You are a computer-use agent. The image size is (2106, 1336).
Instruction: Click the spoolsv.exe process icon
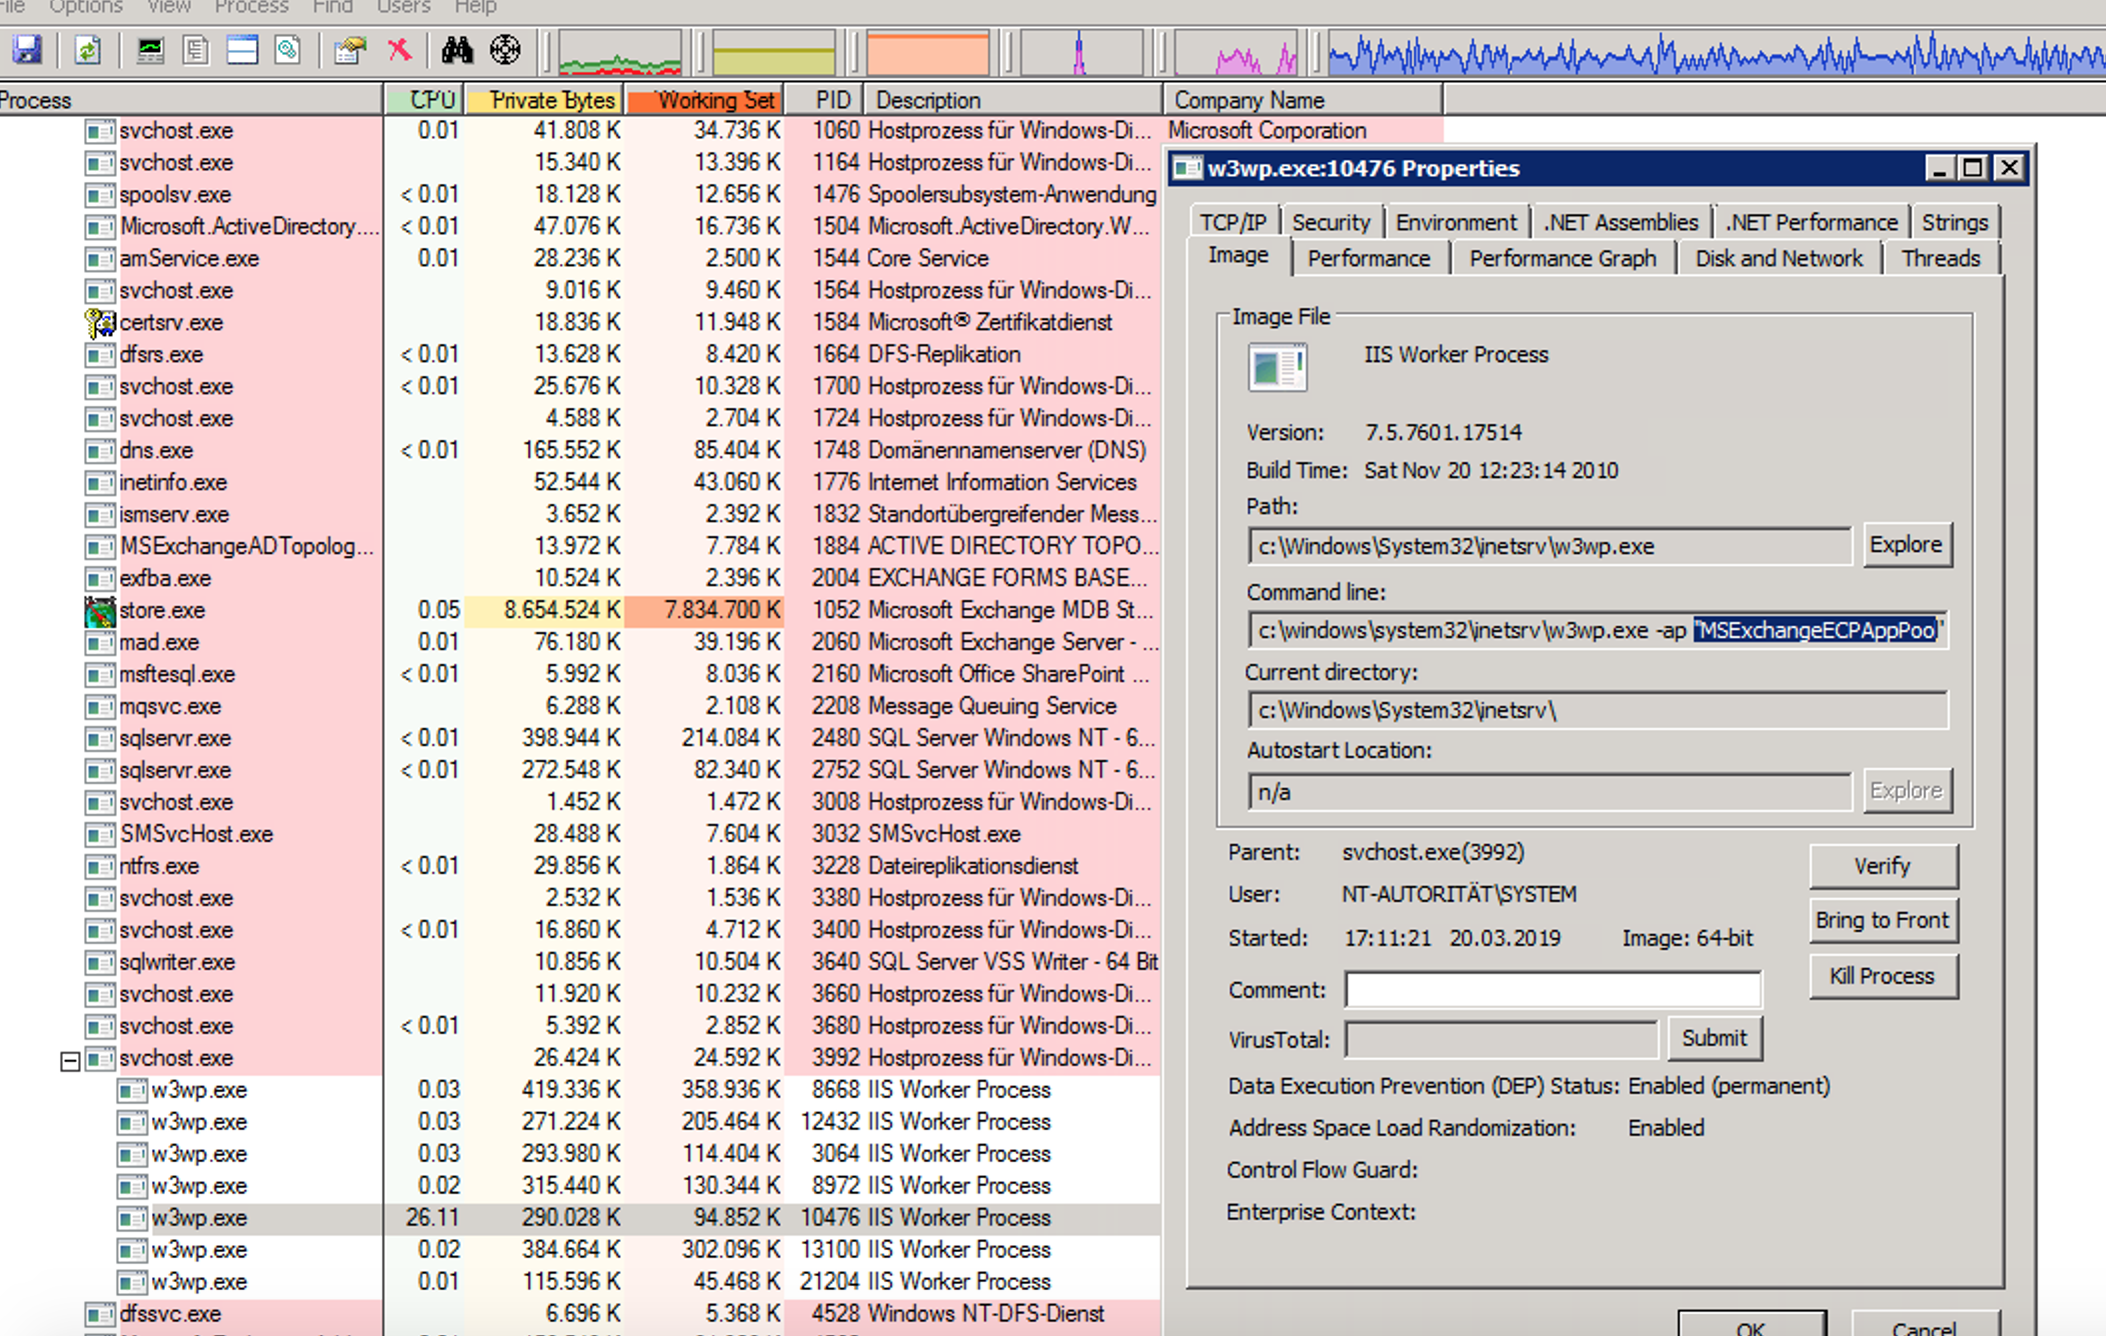100,194
